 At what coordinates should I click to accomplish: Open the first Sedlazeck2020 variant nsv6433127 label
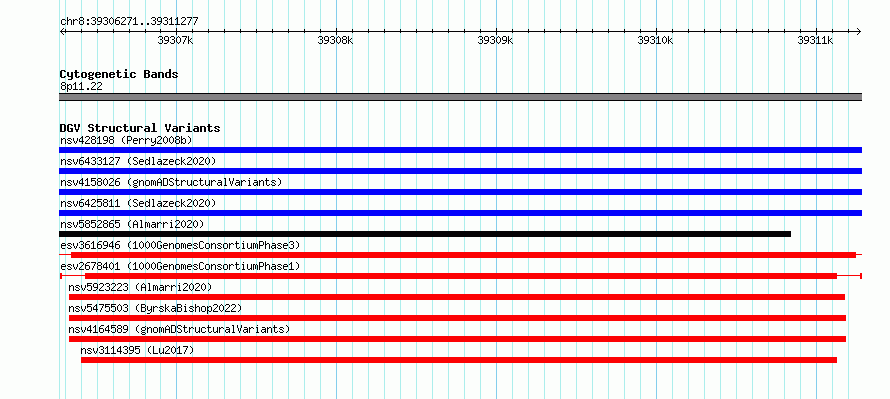coord(138,161)
